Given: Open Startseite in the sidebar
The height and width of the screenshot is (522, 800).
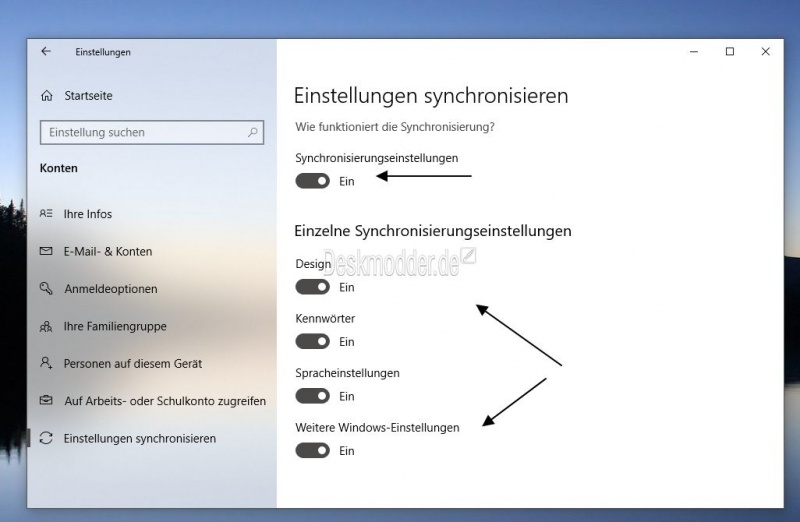Looking at the screenshot, I should pos(88,95).
